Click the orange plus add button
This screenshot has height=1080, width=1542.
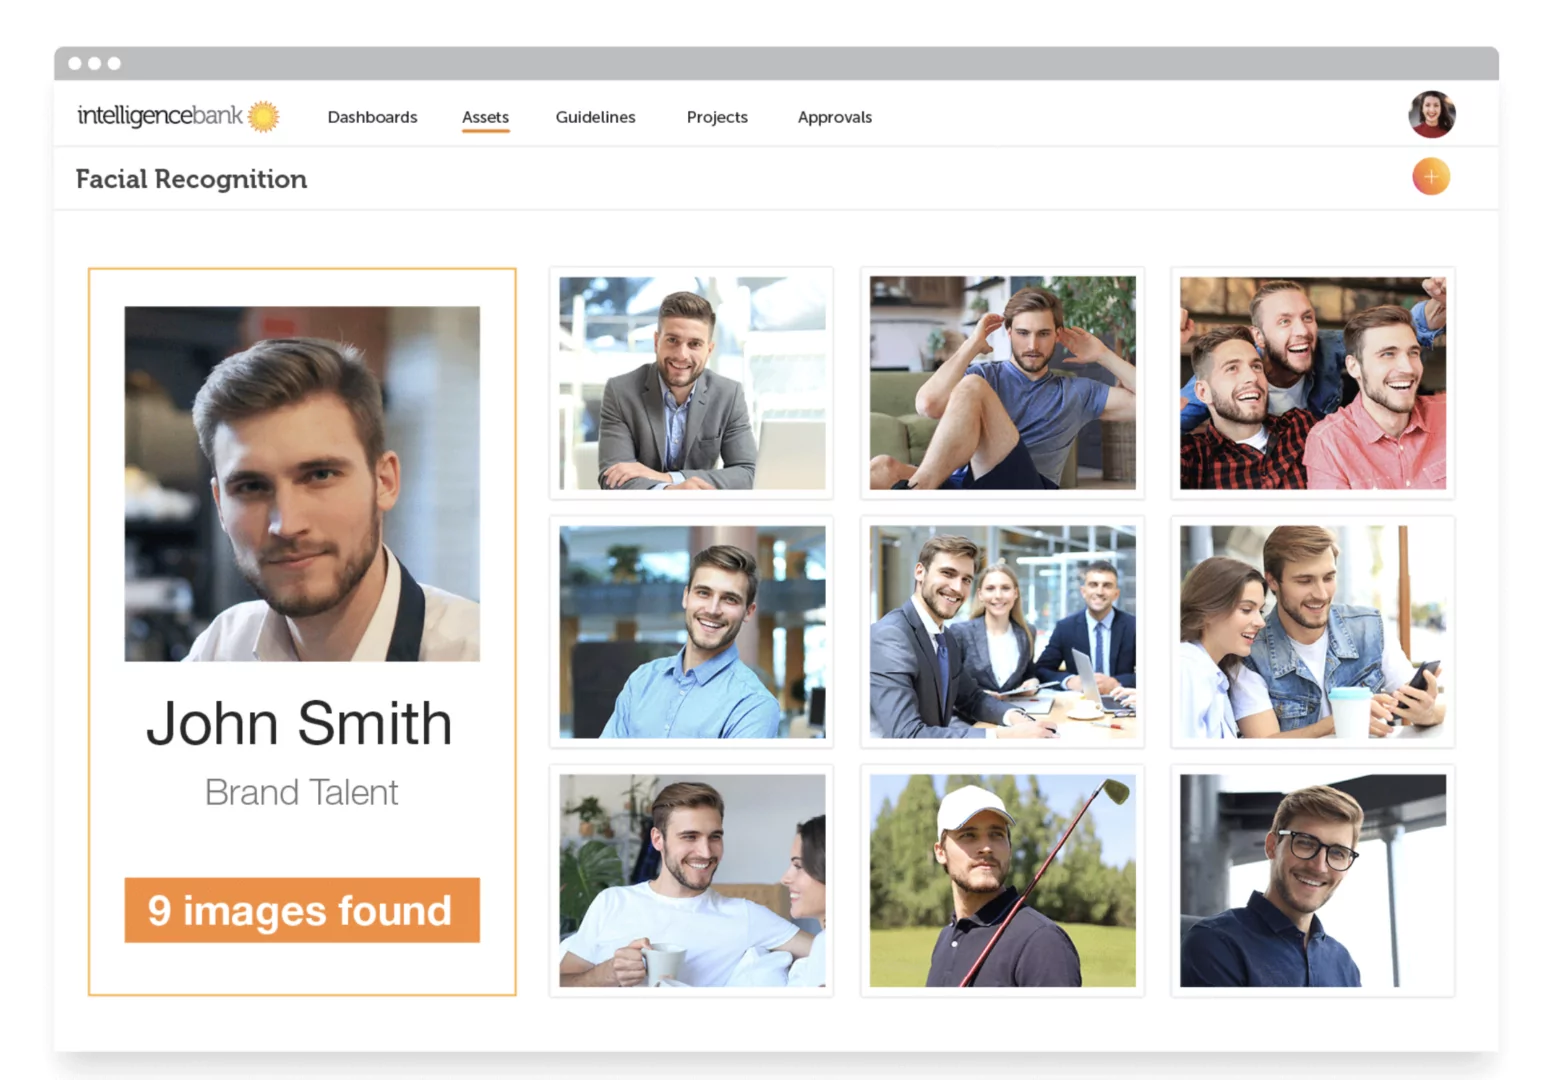1431,177
